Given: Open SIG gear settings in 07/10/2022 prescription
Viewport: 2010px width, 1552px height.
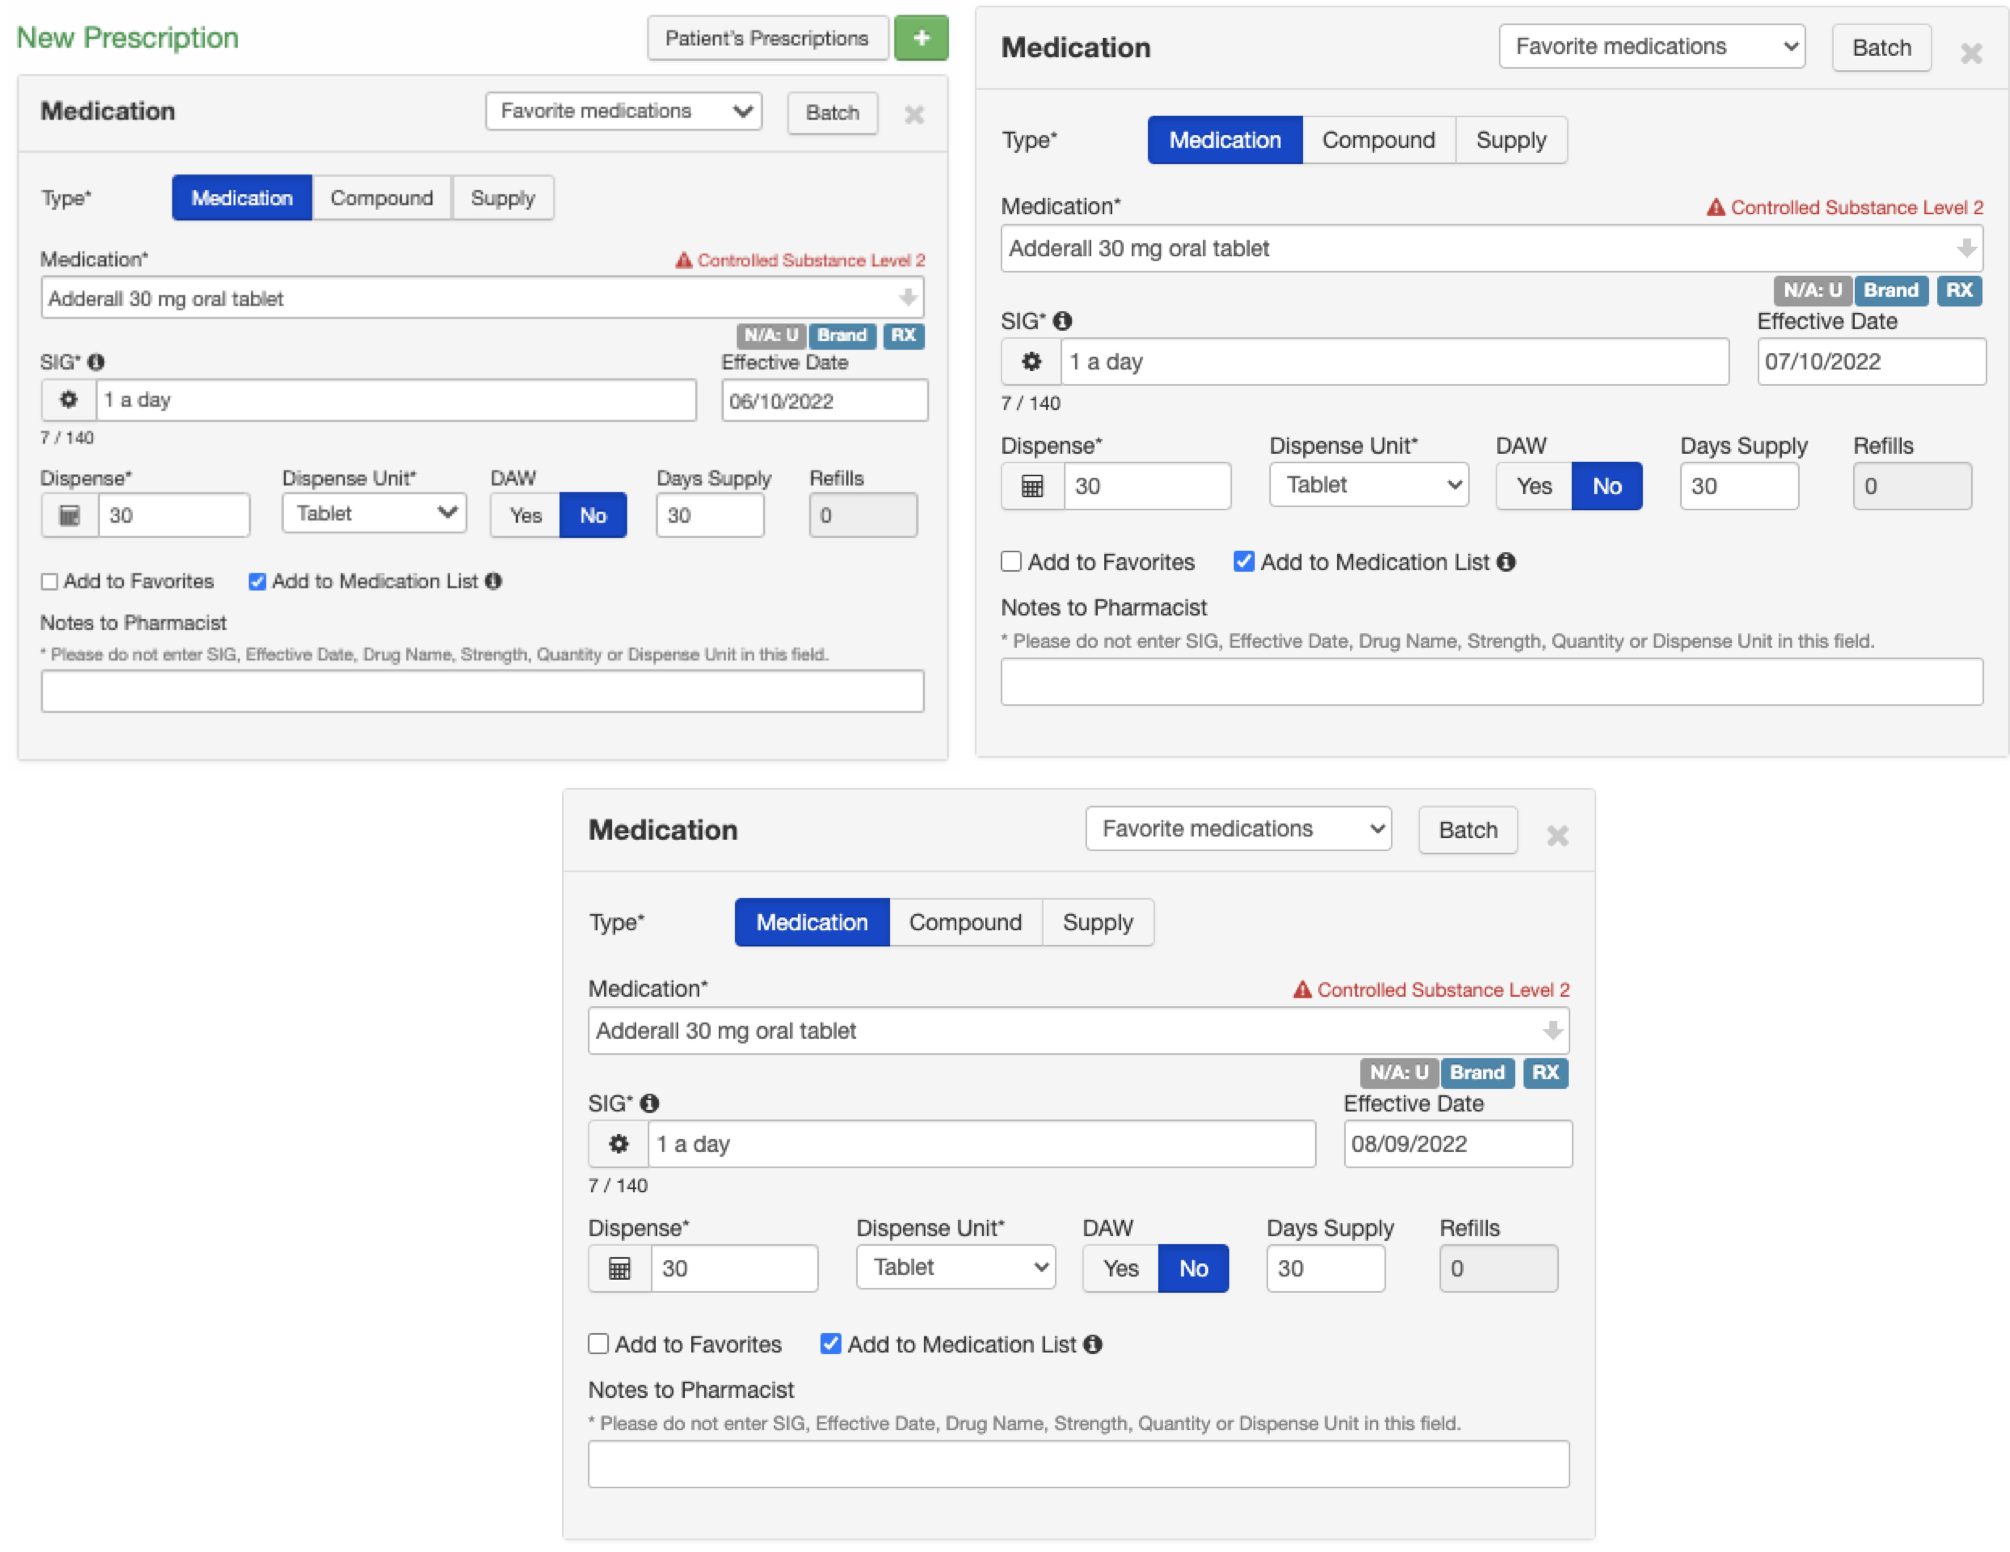Looking at the screenshot, I should 1031,362.
